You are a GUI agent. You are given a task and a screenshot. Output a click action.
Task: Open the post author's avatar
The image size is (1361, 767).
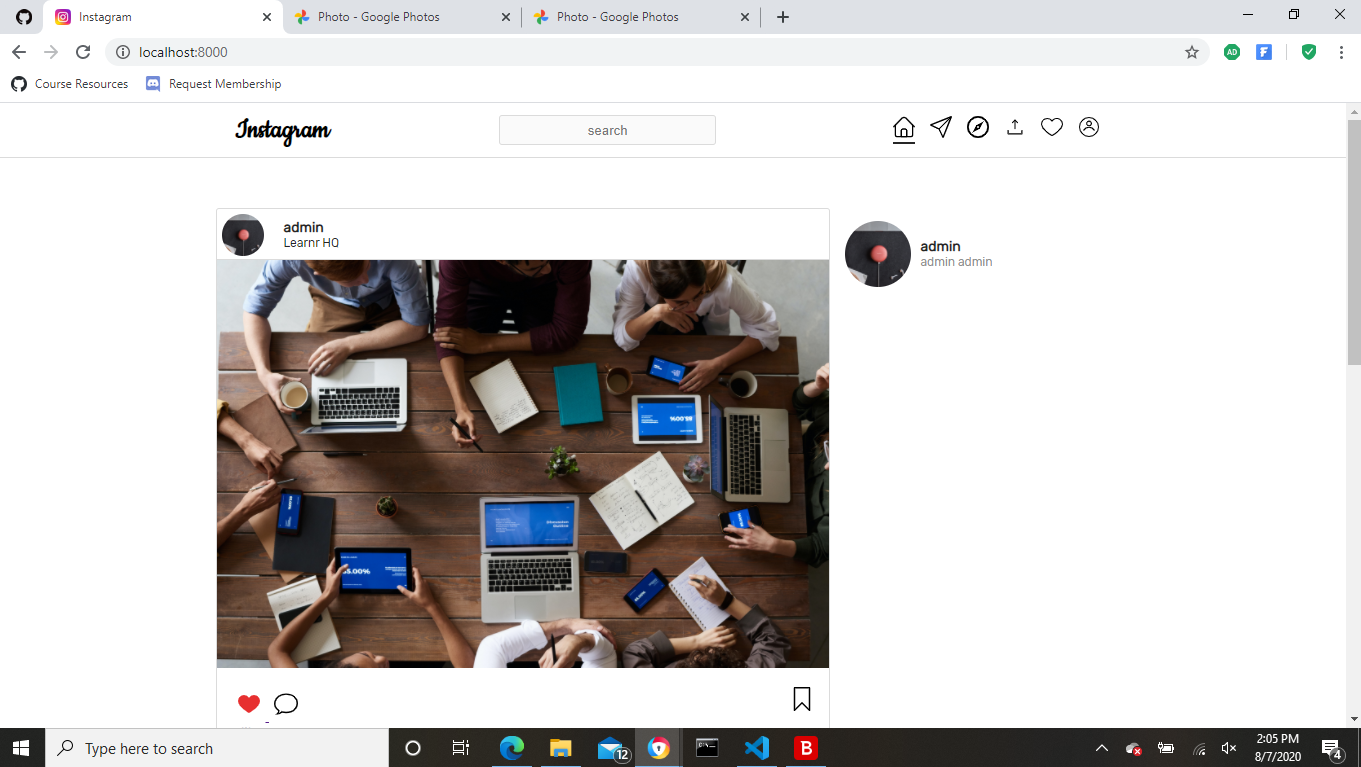(243, 235)
